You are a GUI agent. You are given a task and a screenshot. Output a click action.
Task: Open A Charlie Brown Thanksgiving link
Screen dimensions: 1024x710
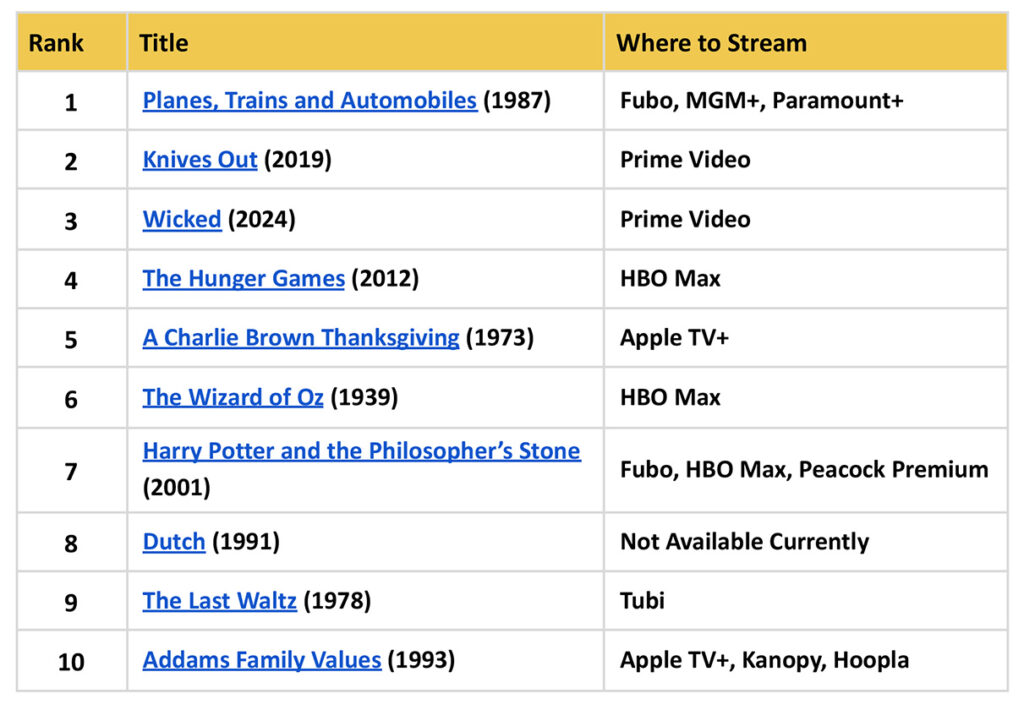(300, 338)
